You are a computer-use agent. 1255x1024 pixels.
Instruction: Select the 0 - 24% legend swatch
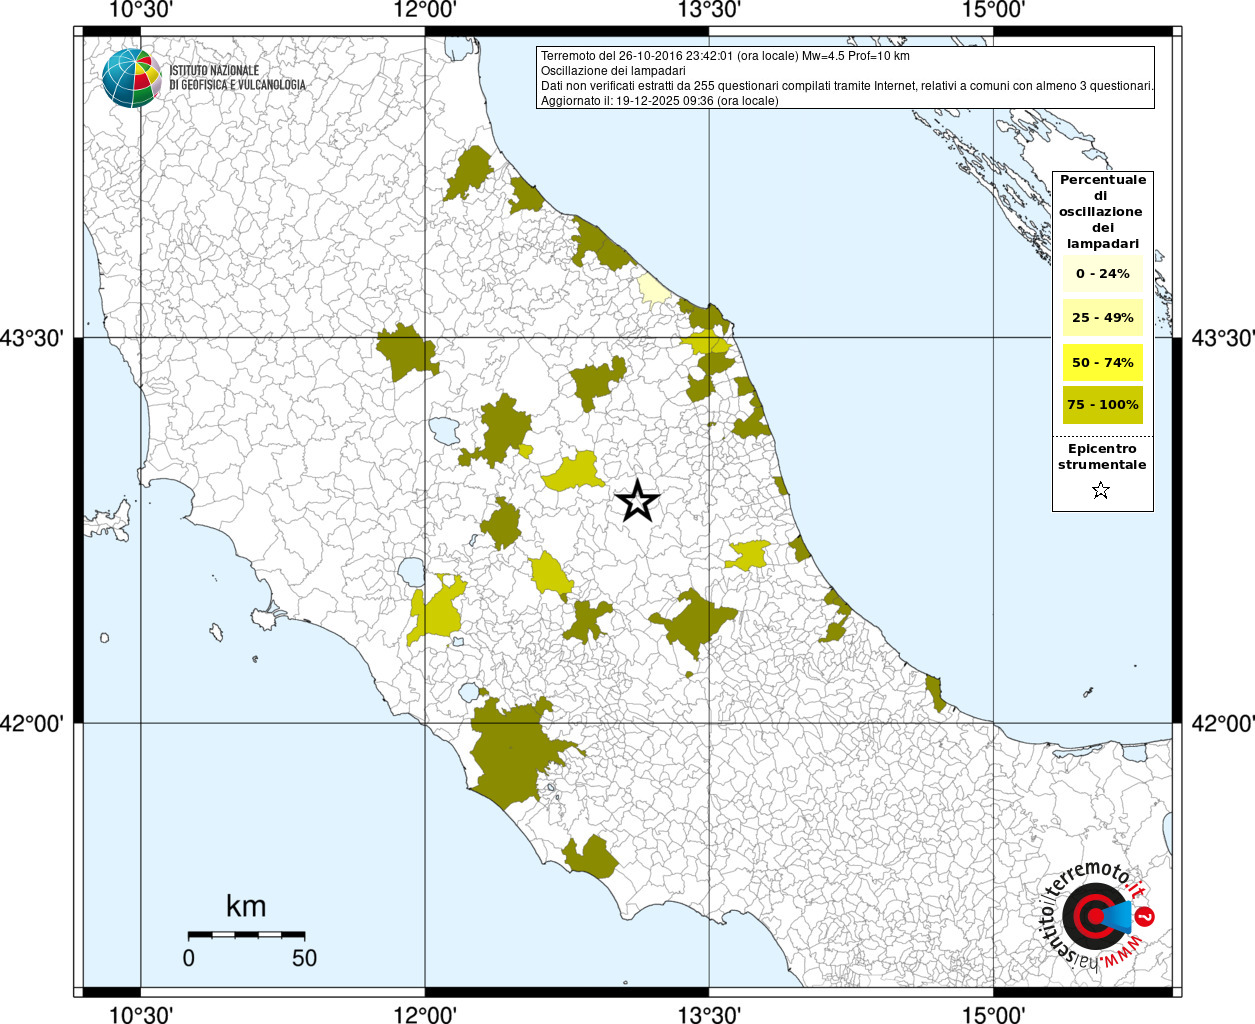click(1102, 274)
